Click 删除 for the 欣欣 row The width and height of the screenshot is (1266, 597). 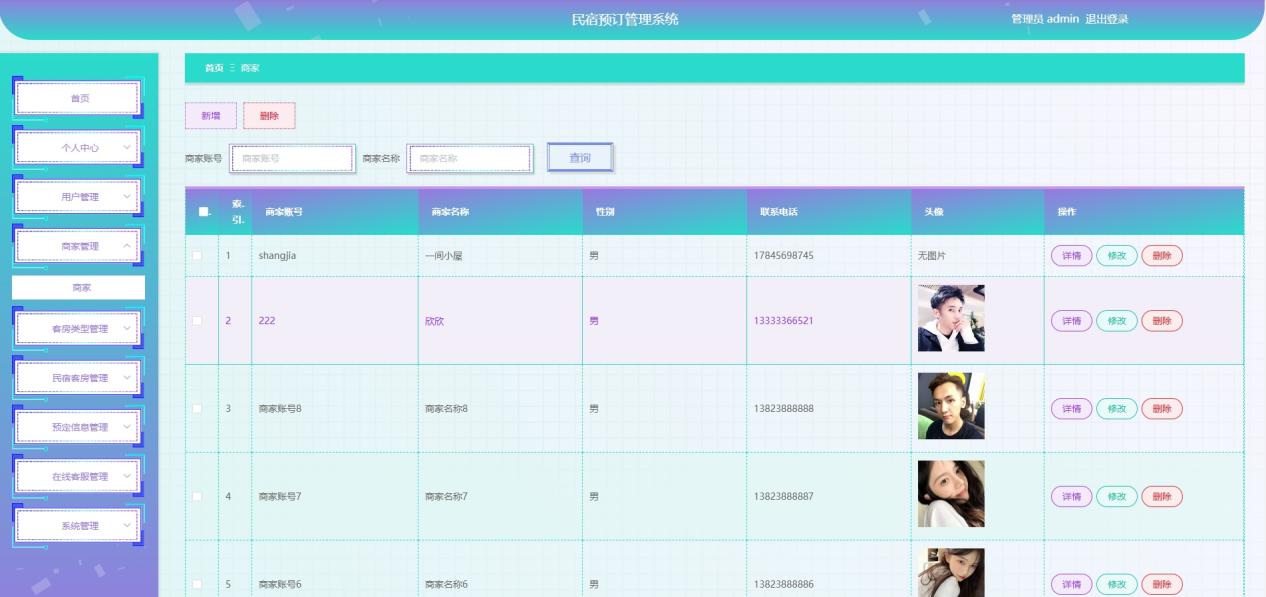pyautogui.click(x=1162, y=321)
